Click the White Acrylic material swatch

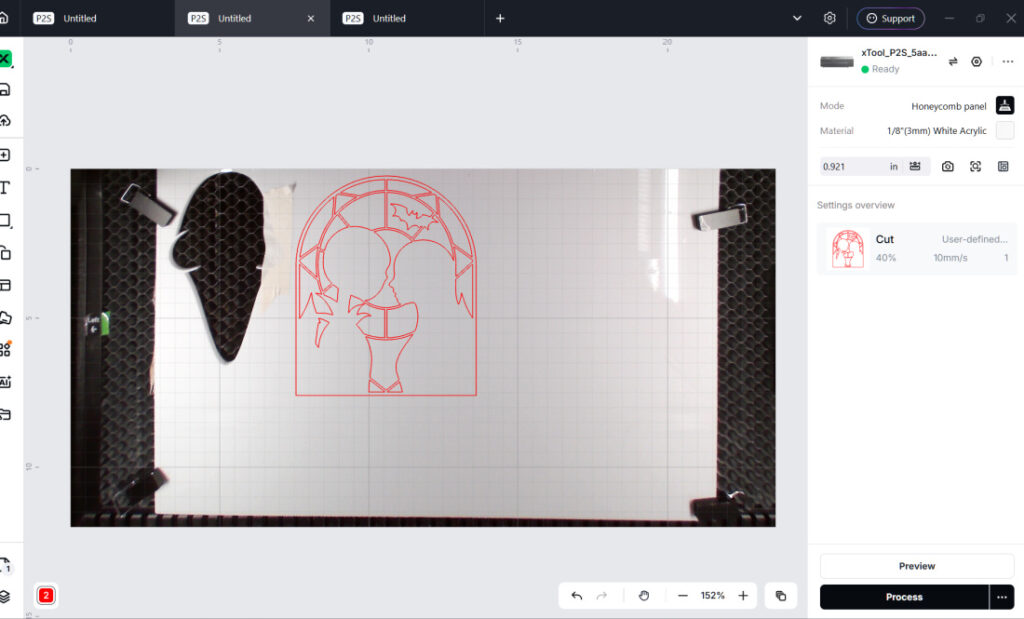click(1004, 131)
